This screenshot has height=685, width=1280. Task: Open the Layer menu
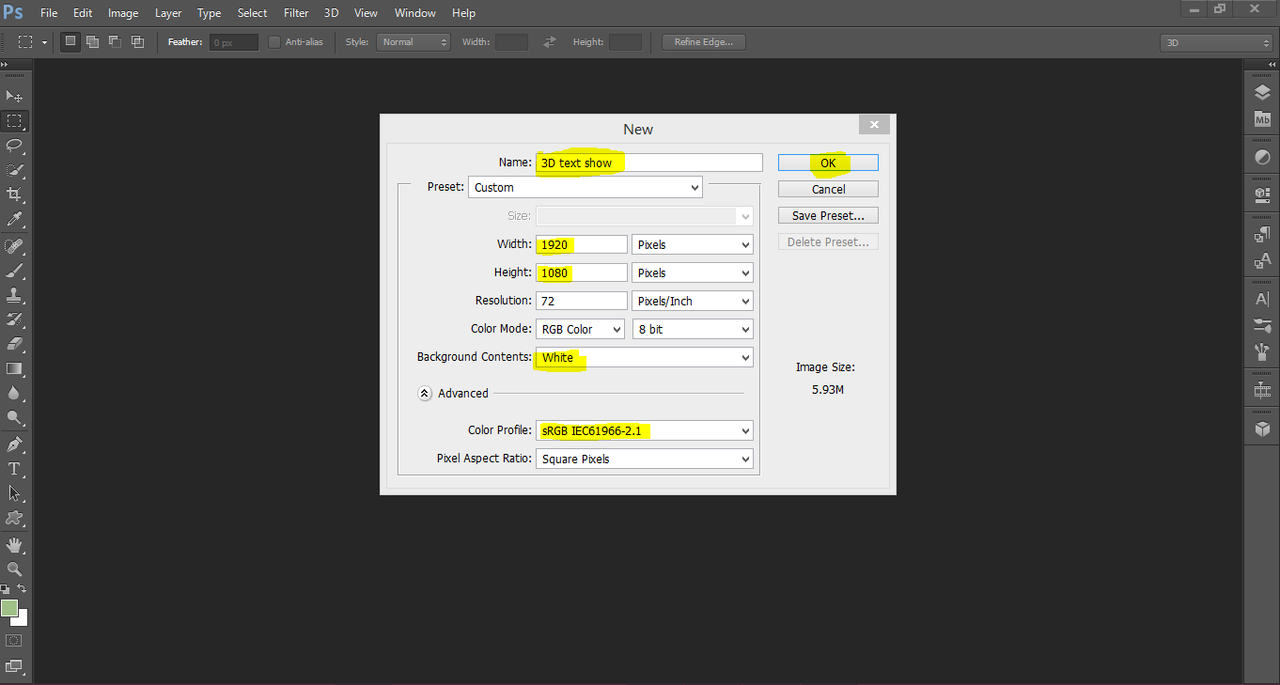168,13
